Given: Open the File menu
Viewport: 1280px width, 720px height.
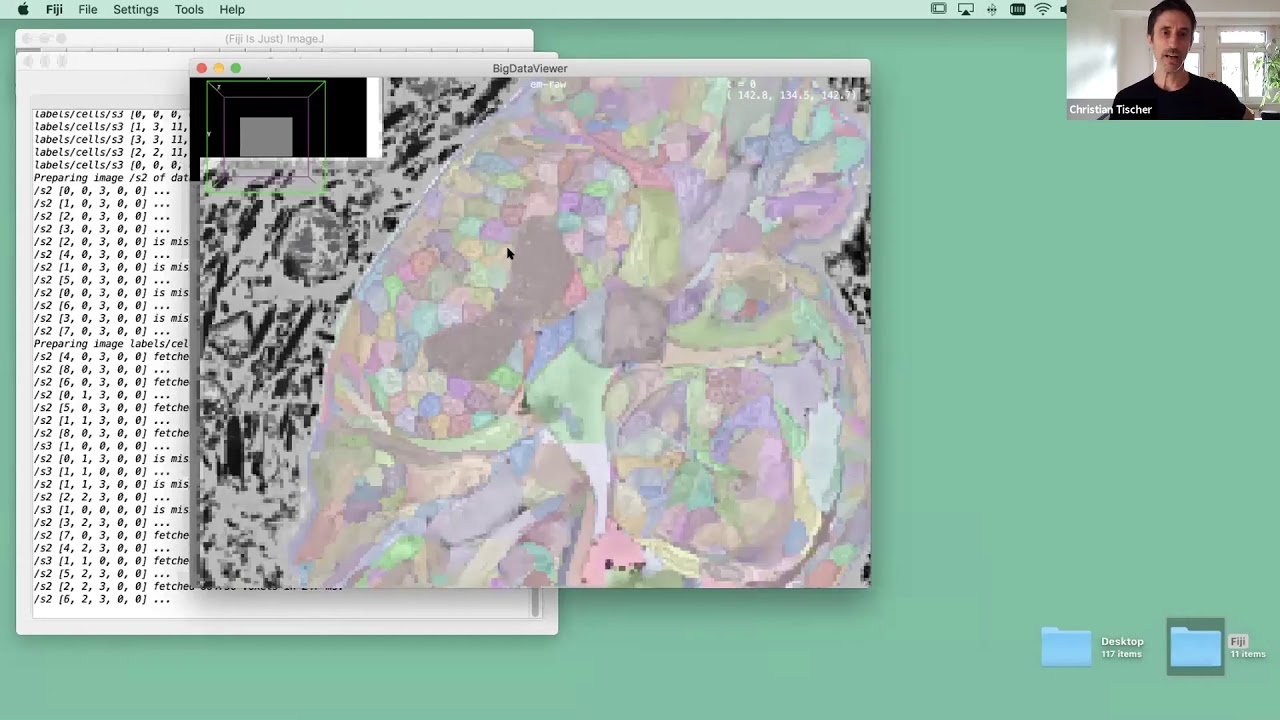Looking at the screenshot, I should [x=88, y=9].
